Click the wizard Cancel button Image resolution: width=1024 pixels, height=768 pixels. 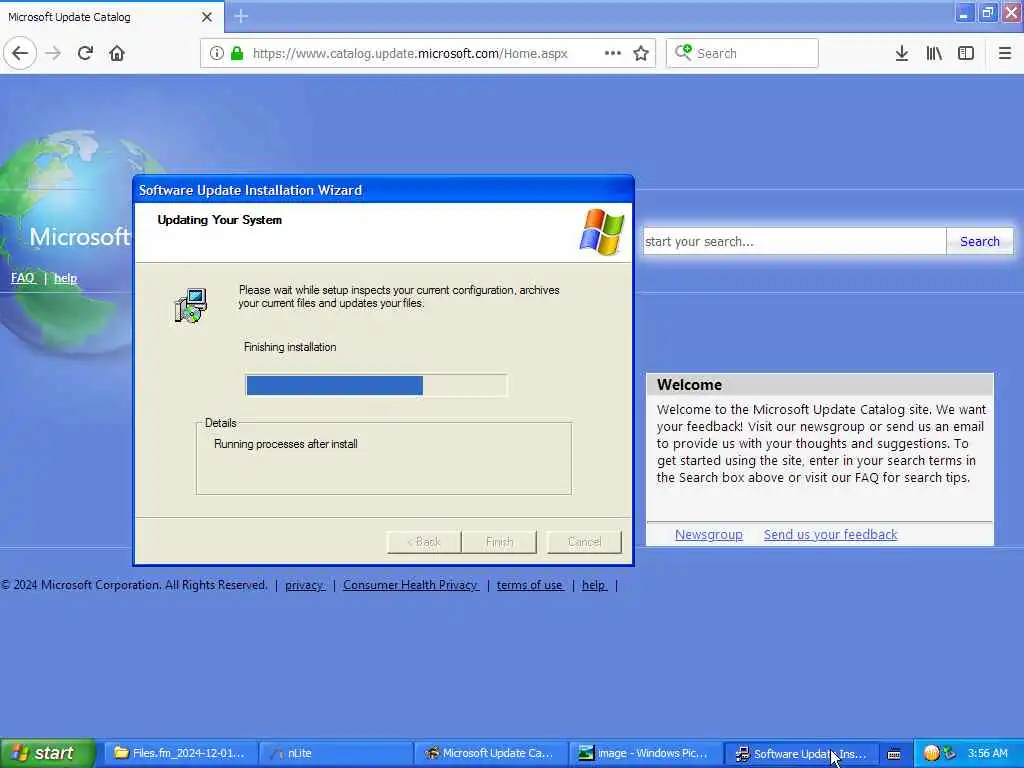584,542
